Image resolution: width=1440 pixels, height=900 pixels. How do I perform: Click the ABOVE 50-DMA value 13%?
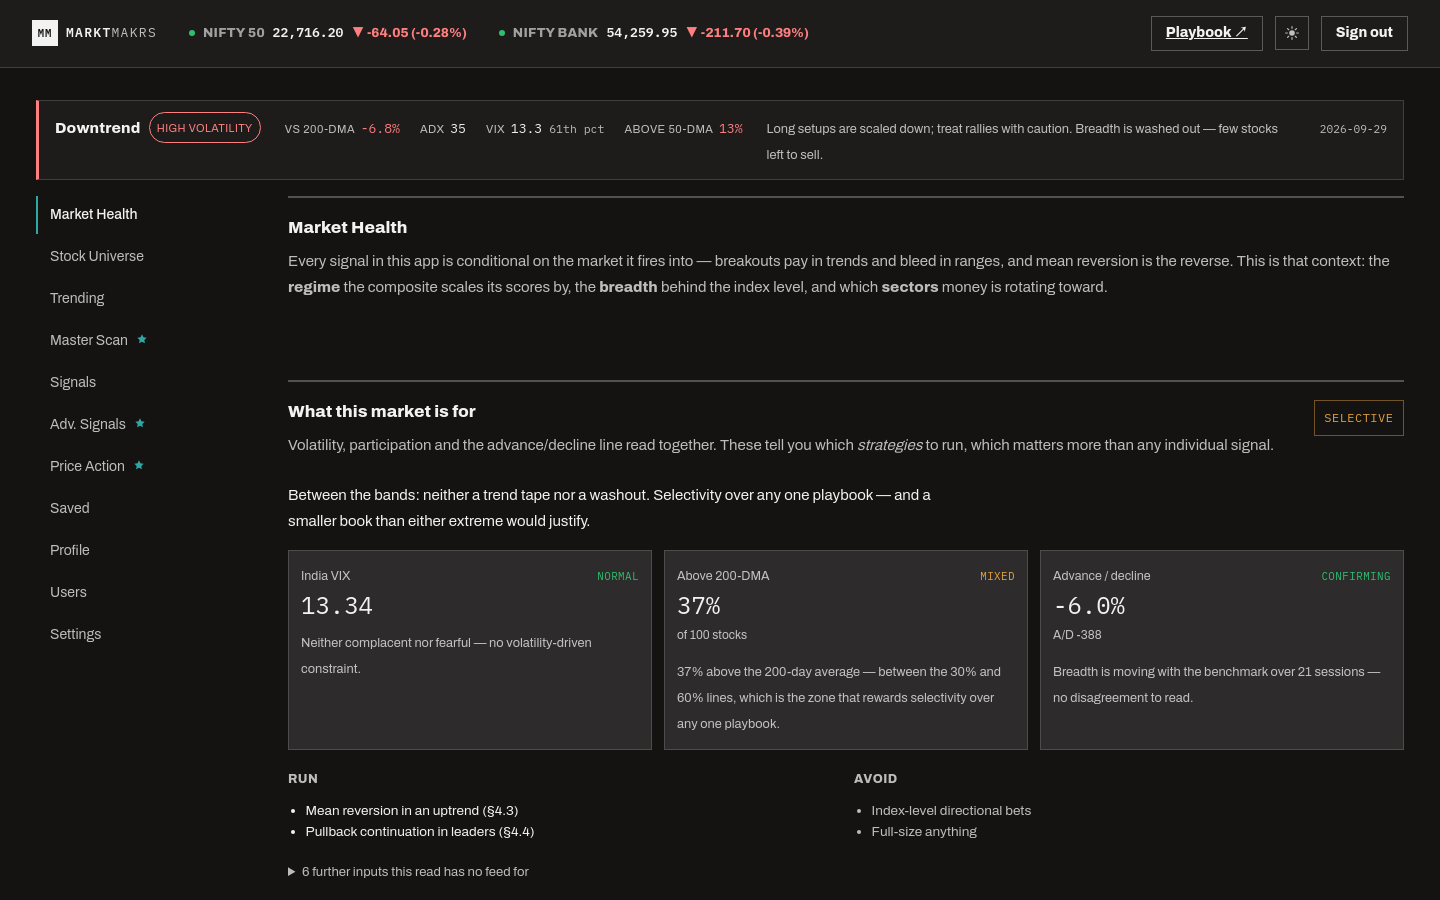coord(731,129)
